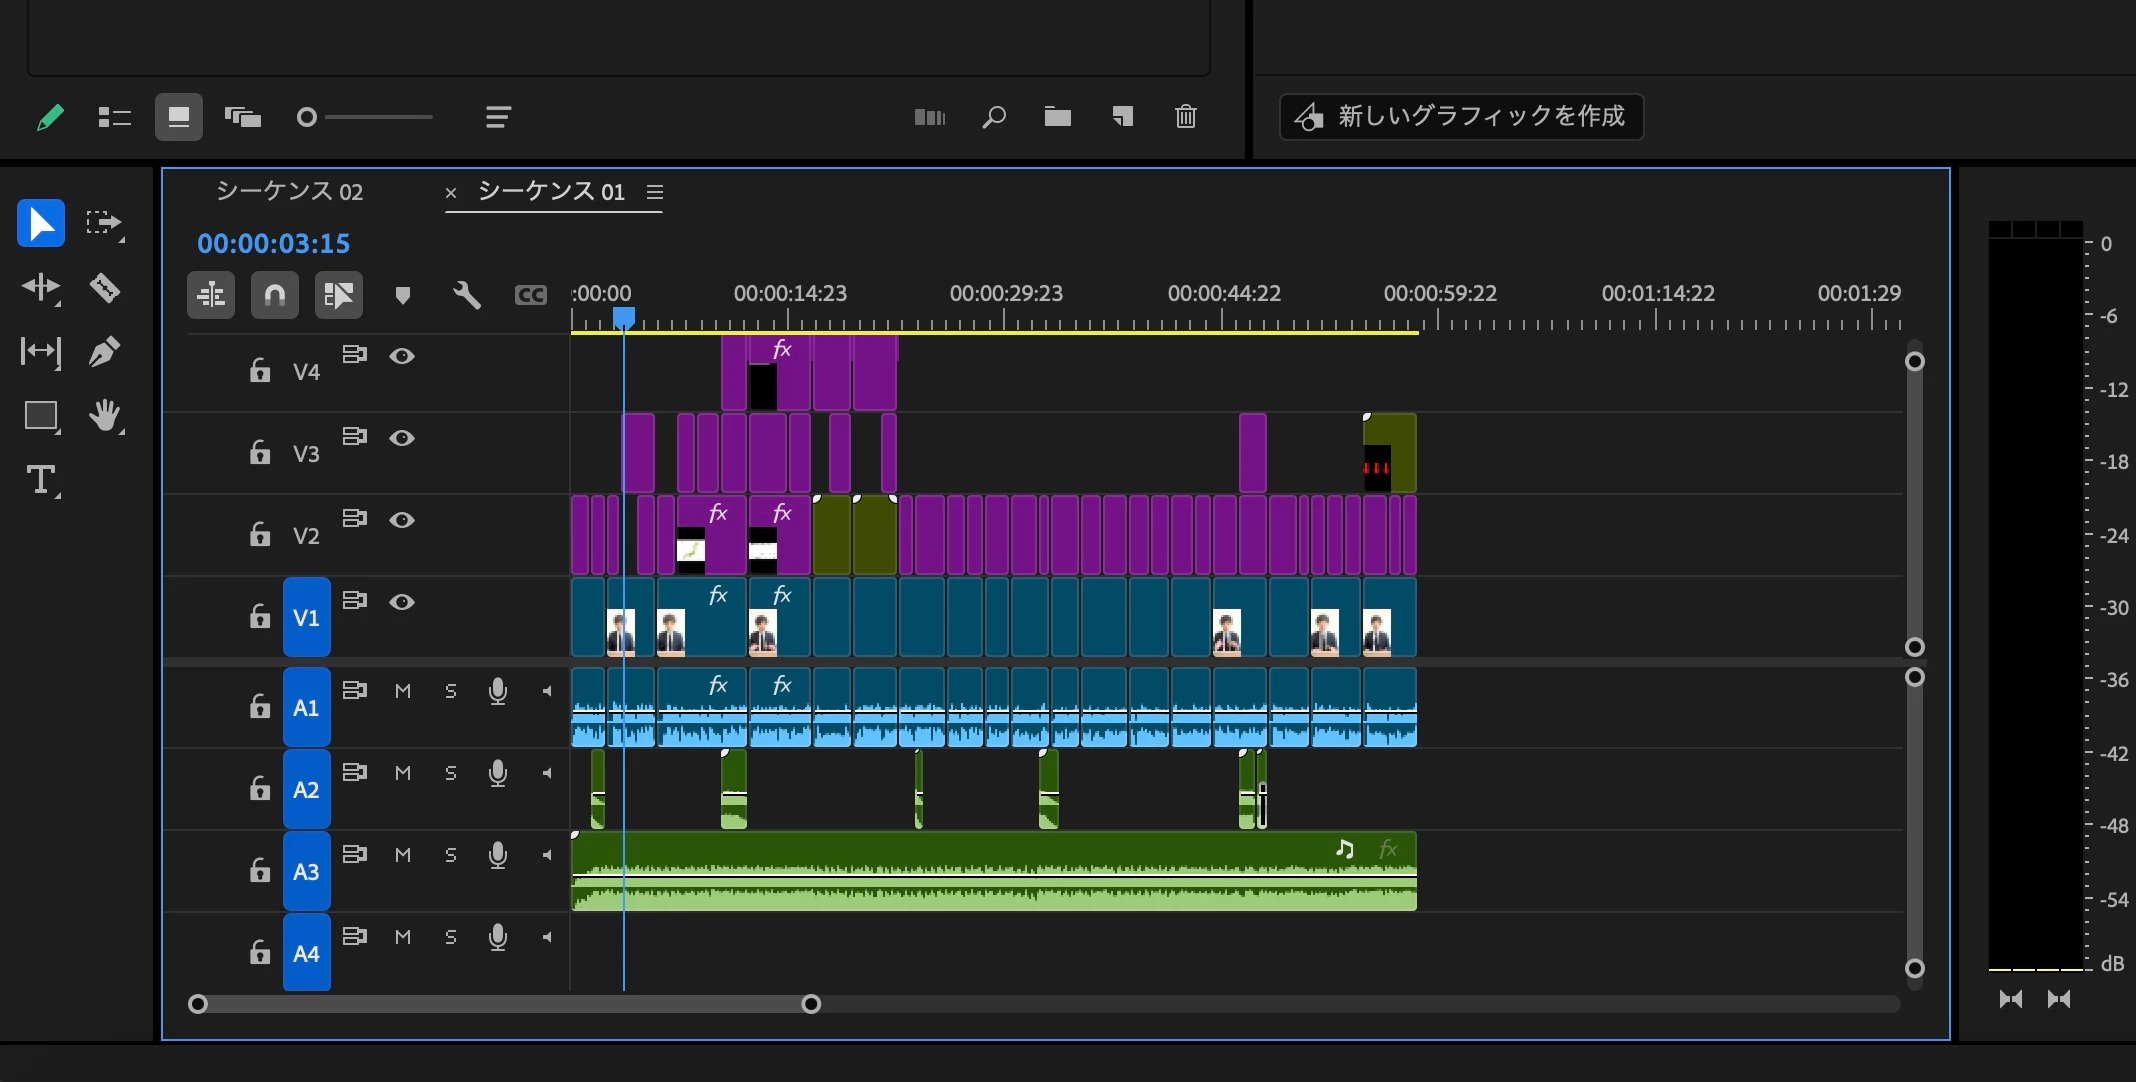Solo audio track A3
Screen dimensions: 2136x1082
[450, 855]
